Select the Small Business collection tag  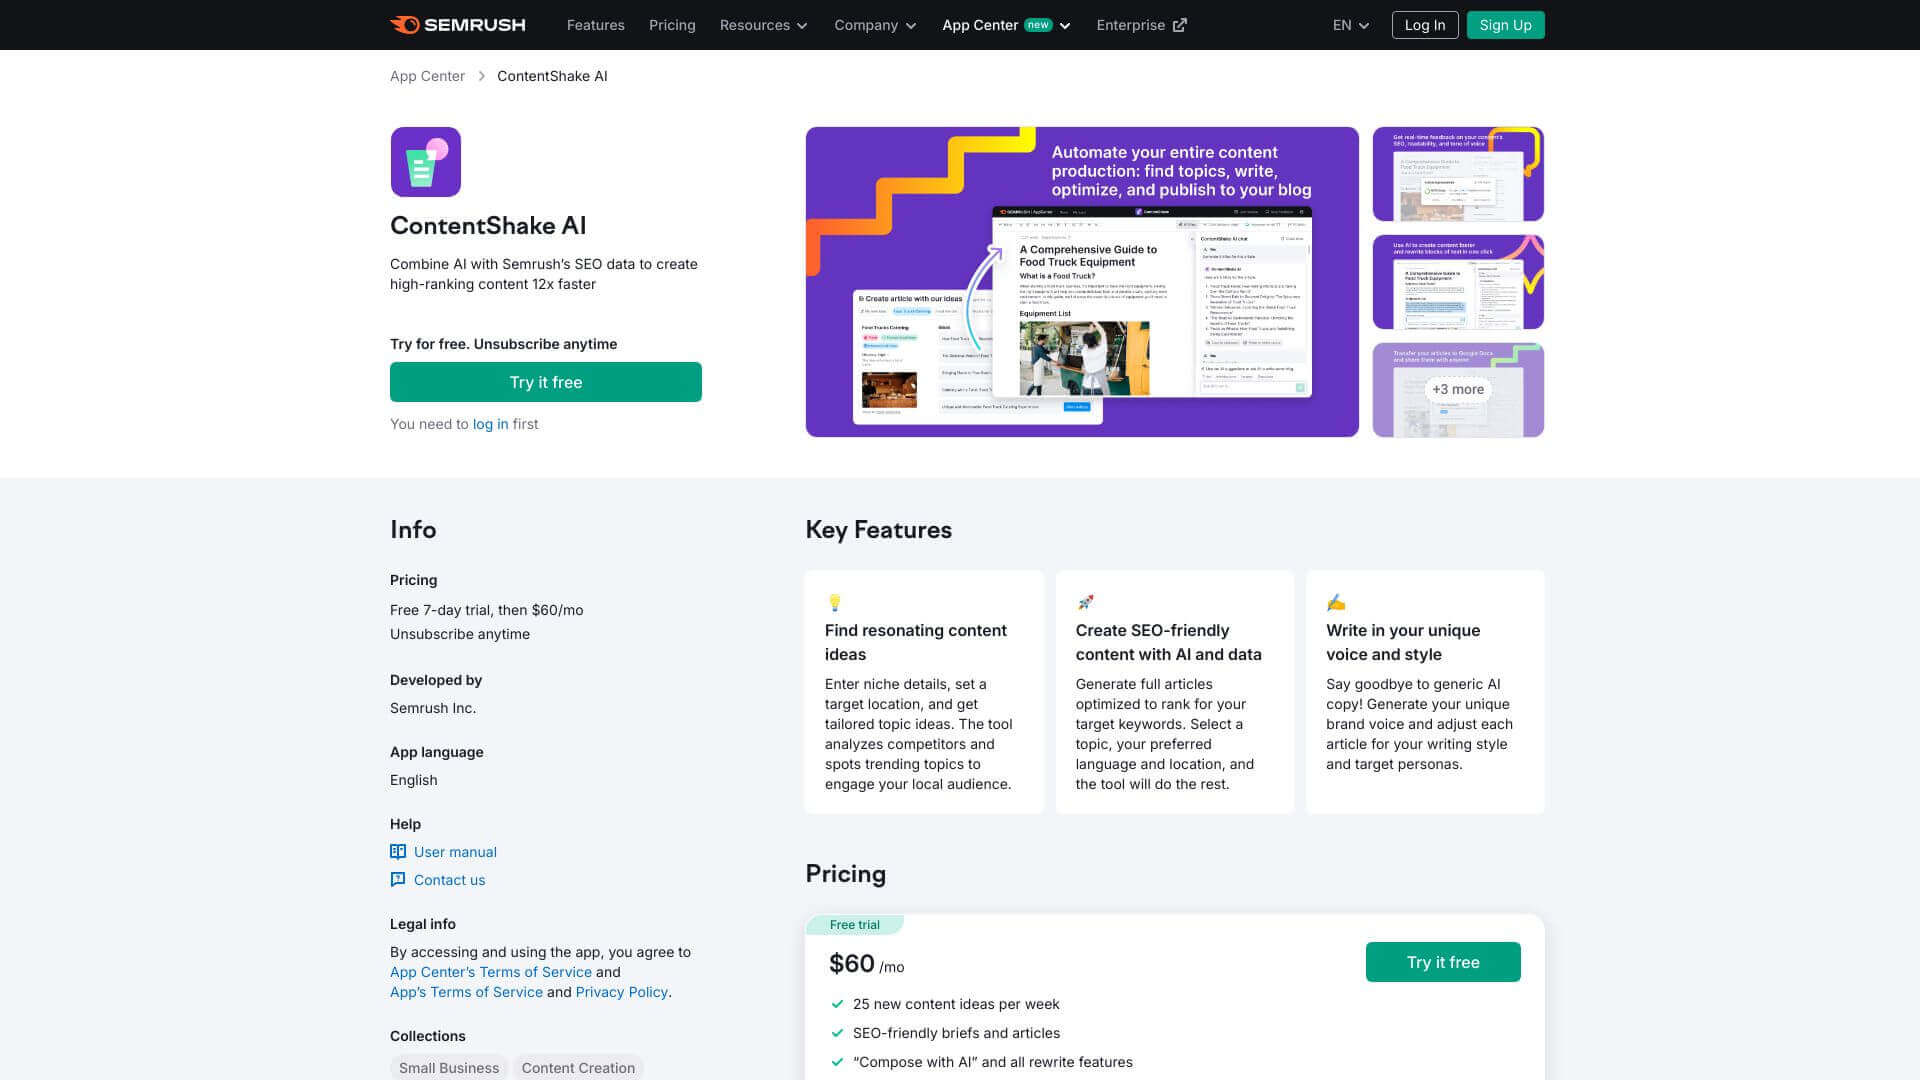tap(449, 1068)
